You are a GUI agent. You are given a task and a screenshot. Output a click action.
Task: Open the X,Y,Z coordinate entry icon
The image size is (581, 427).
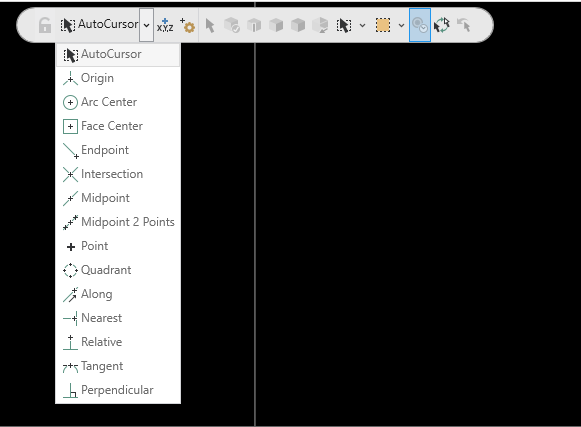point(165,25)
